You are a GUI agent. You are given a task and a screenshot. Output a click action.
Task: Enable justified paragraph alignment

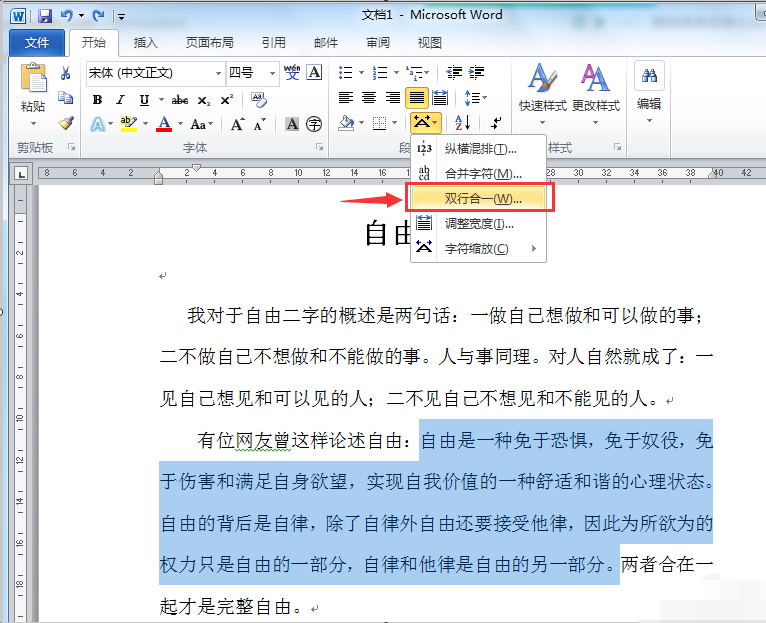(416, 98)
